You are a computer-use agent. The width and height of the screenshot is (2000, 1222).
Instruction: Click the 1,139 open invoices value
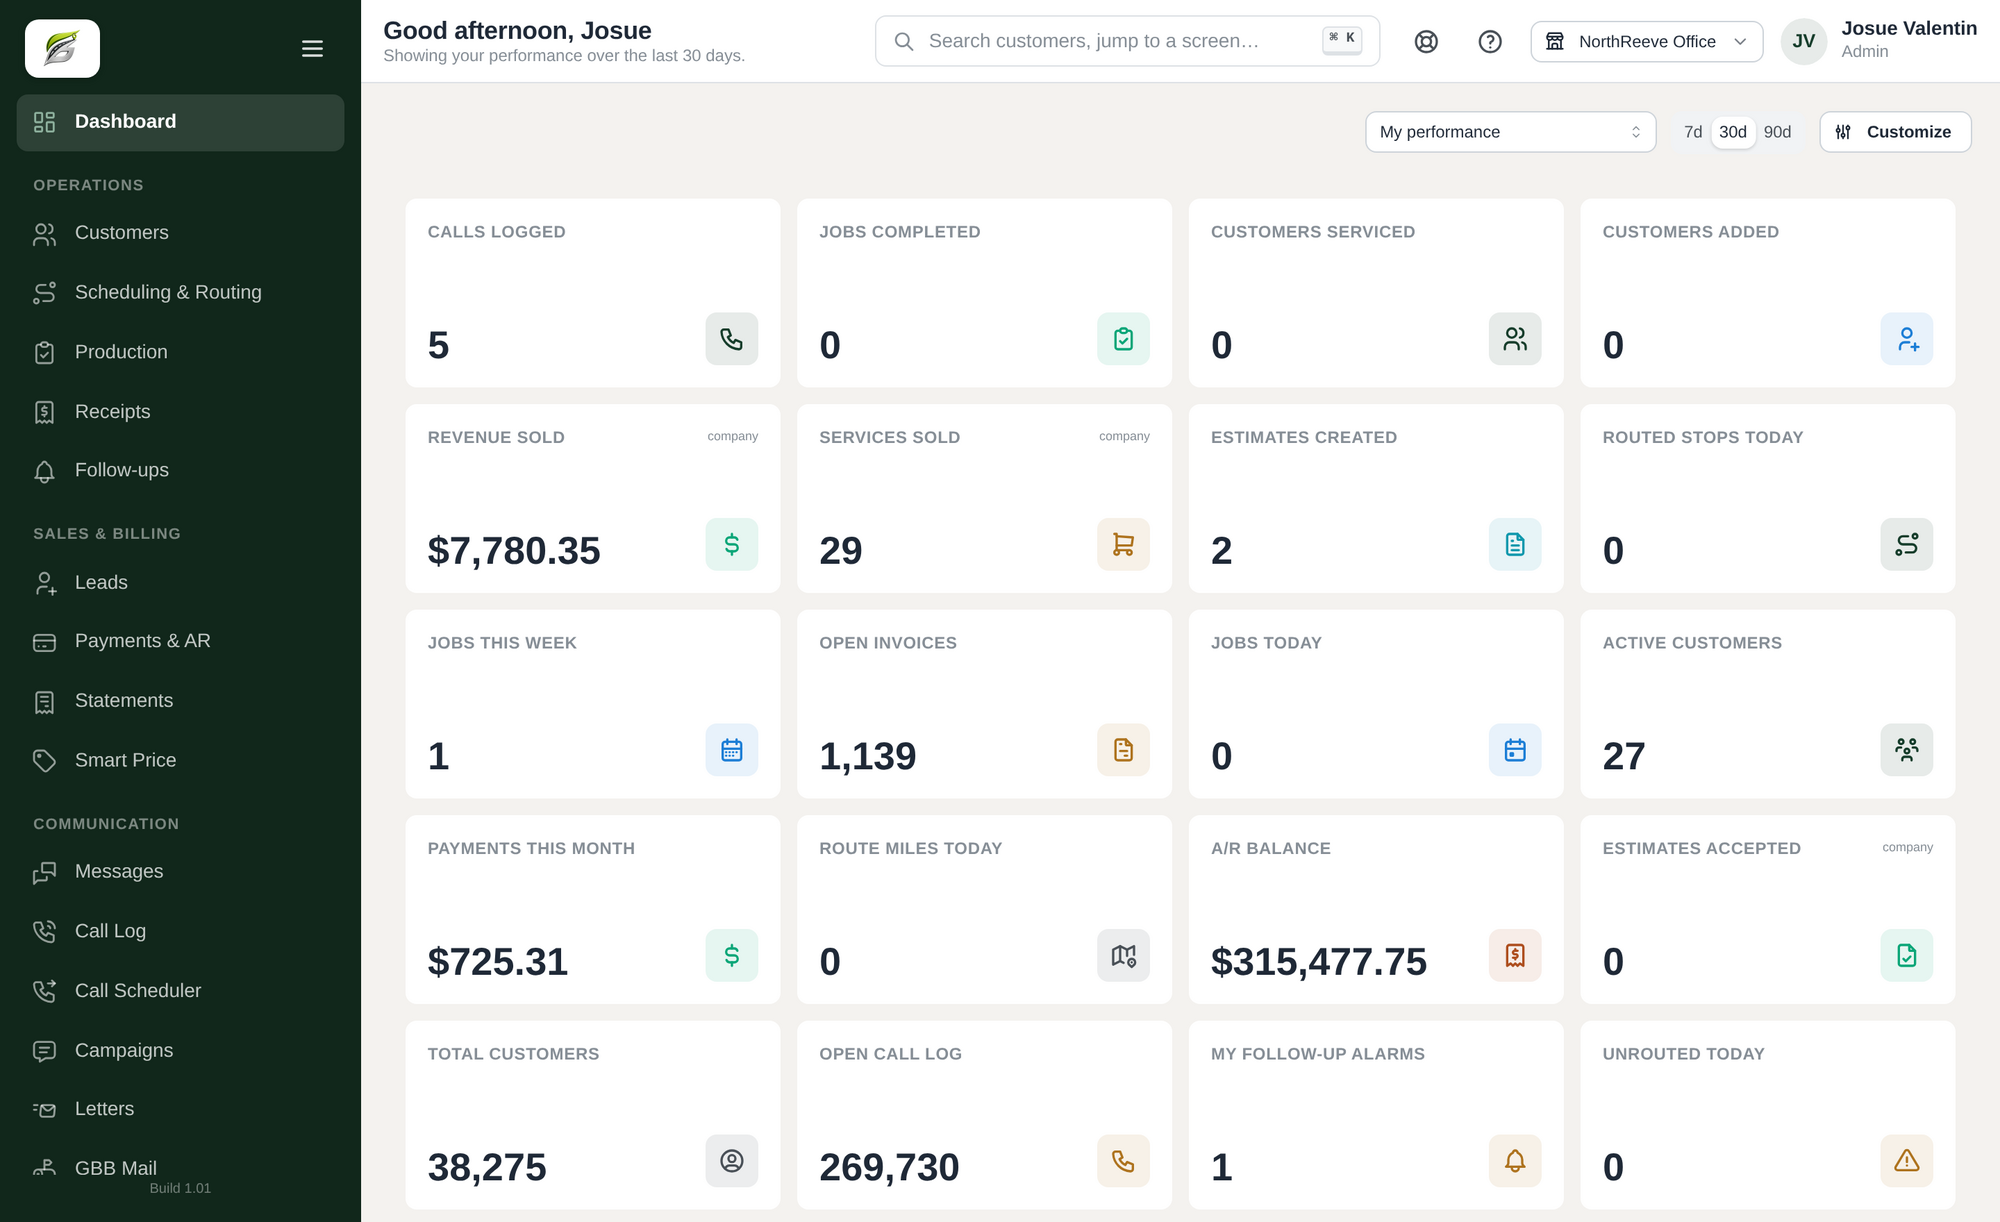(867, 757)
